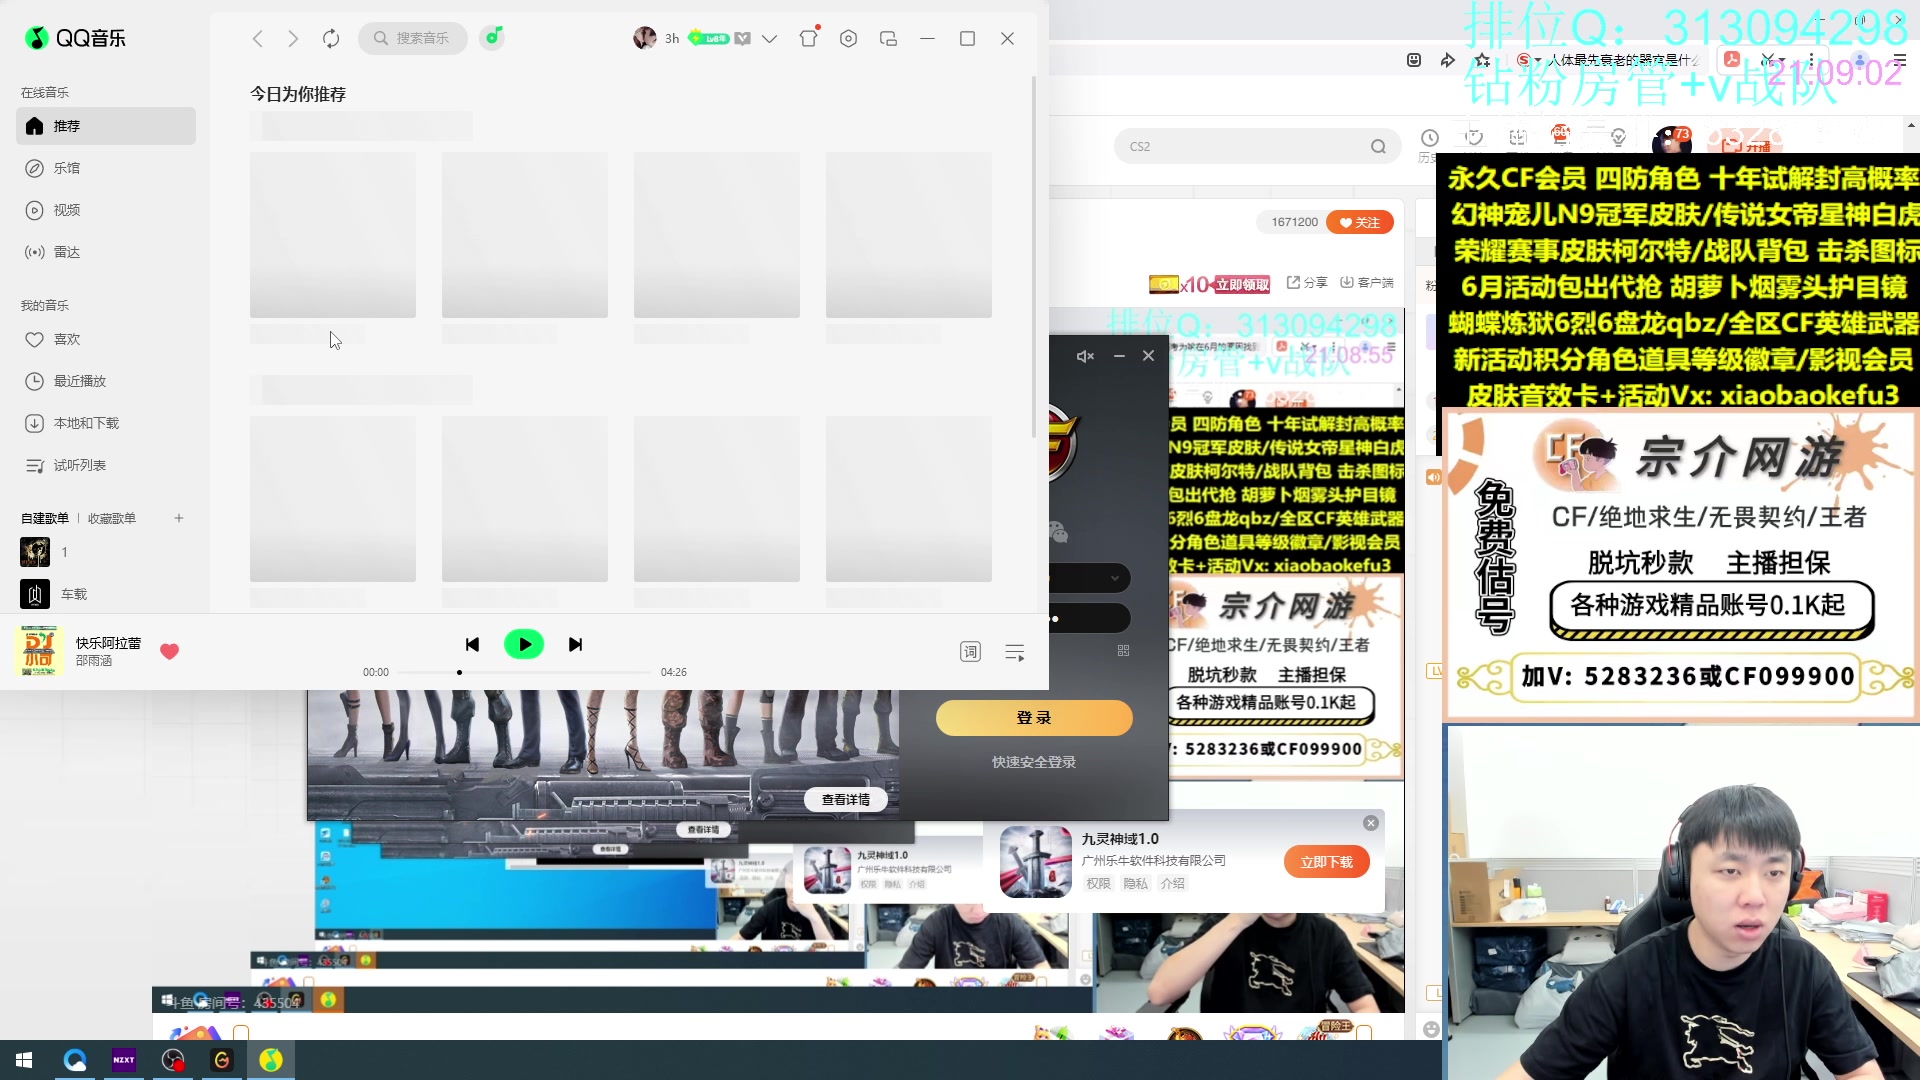Switch to the 收藏歌单 tab
1920x1080 pixels.
pos(112,518)
